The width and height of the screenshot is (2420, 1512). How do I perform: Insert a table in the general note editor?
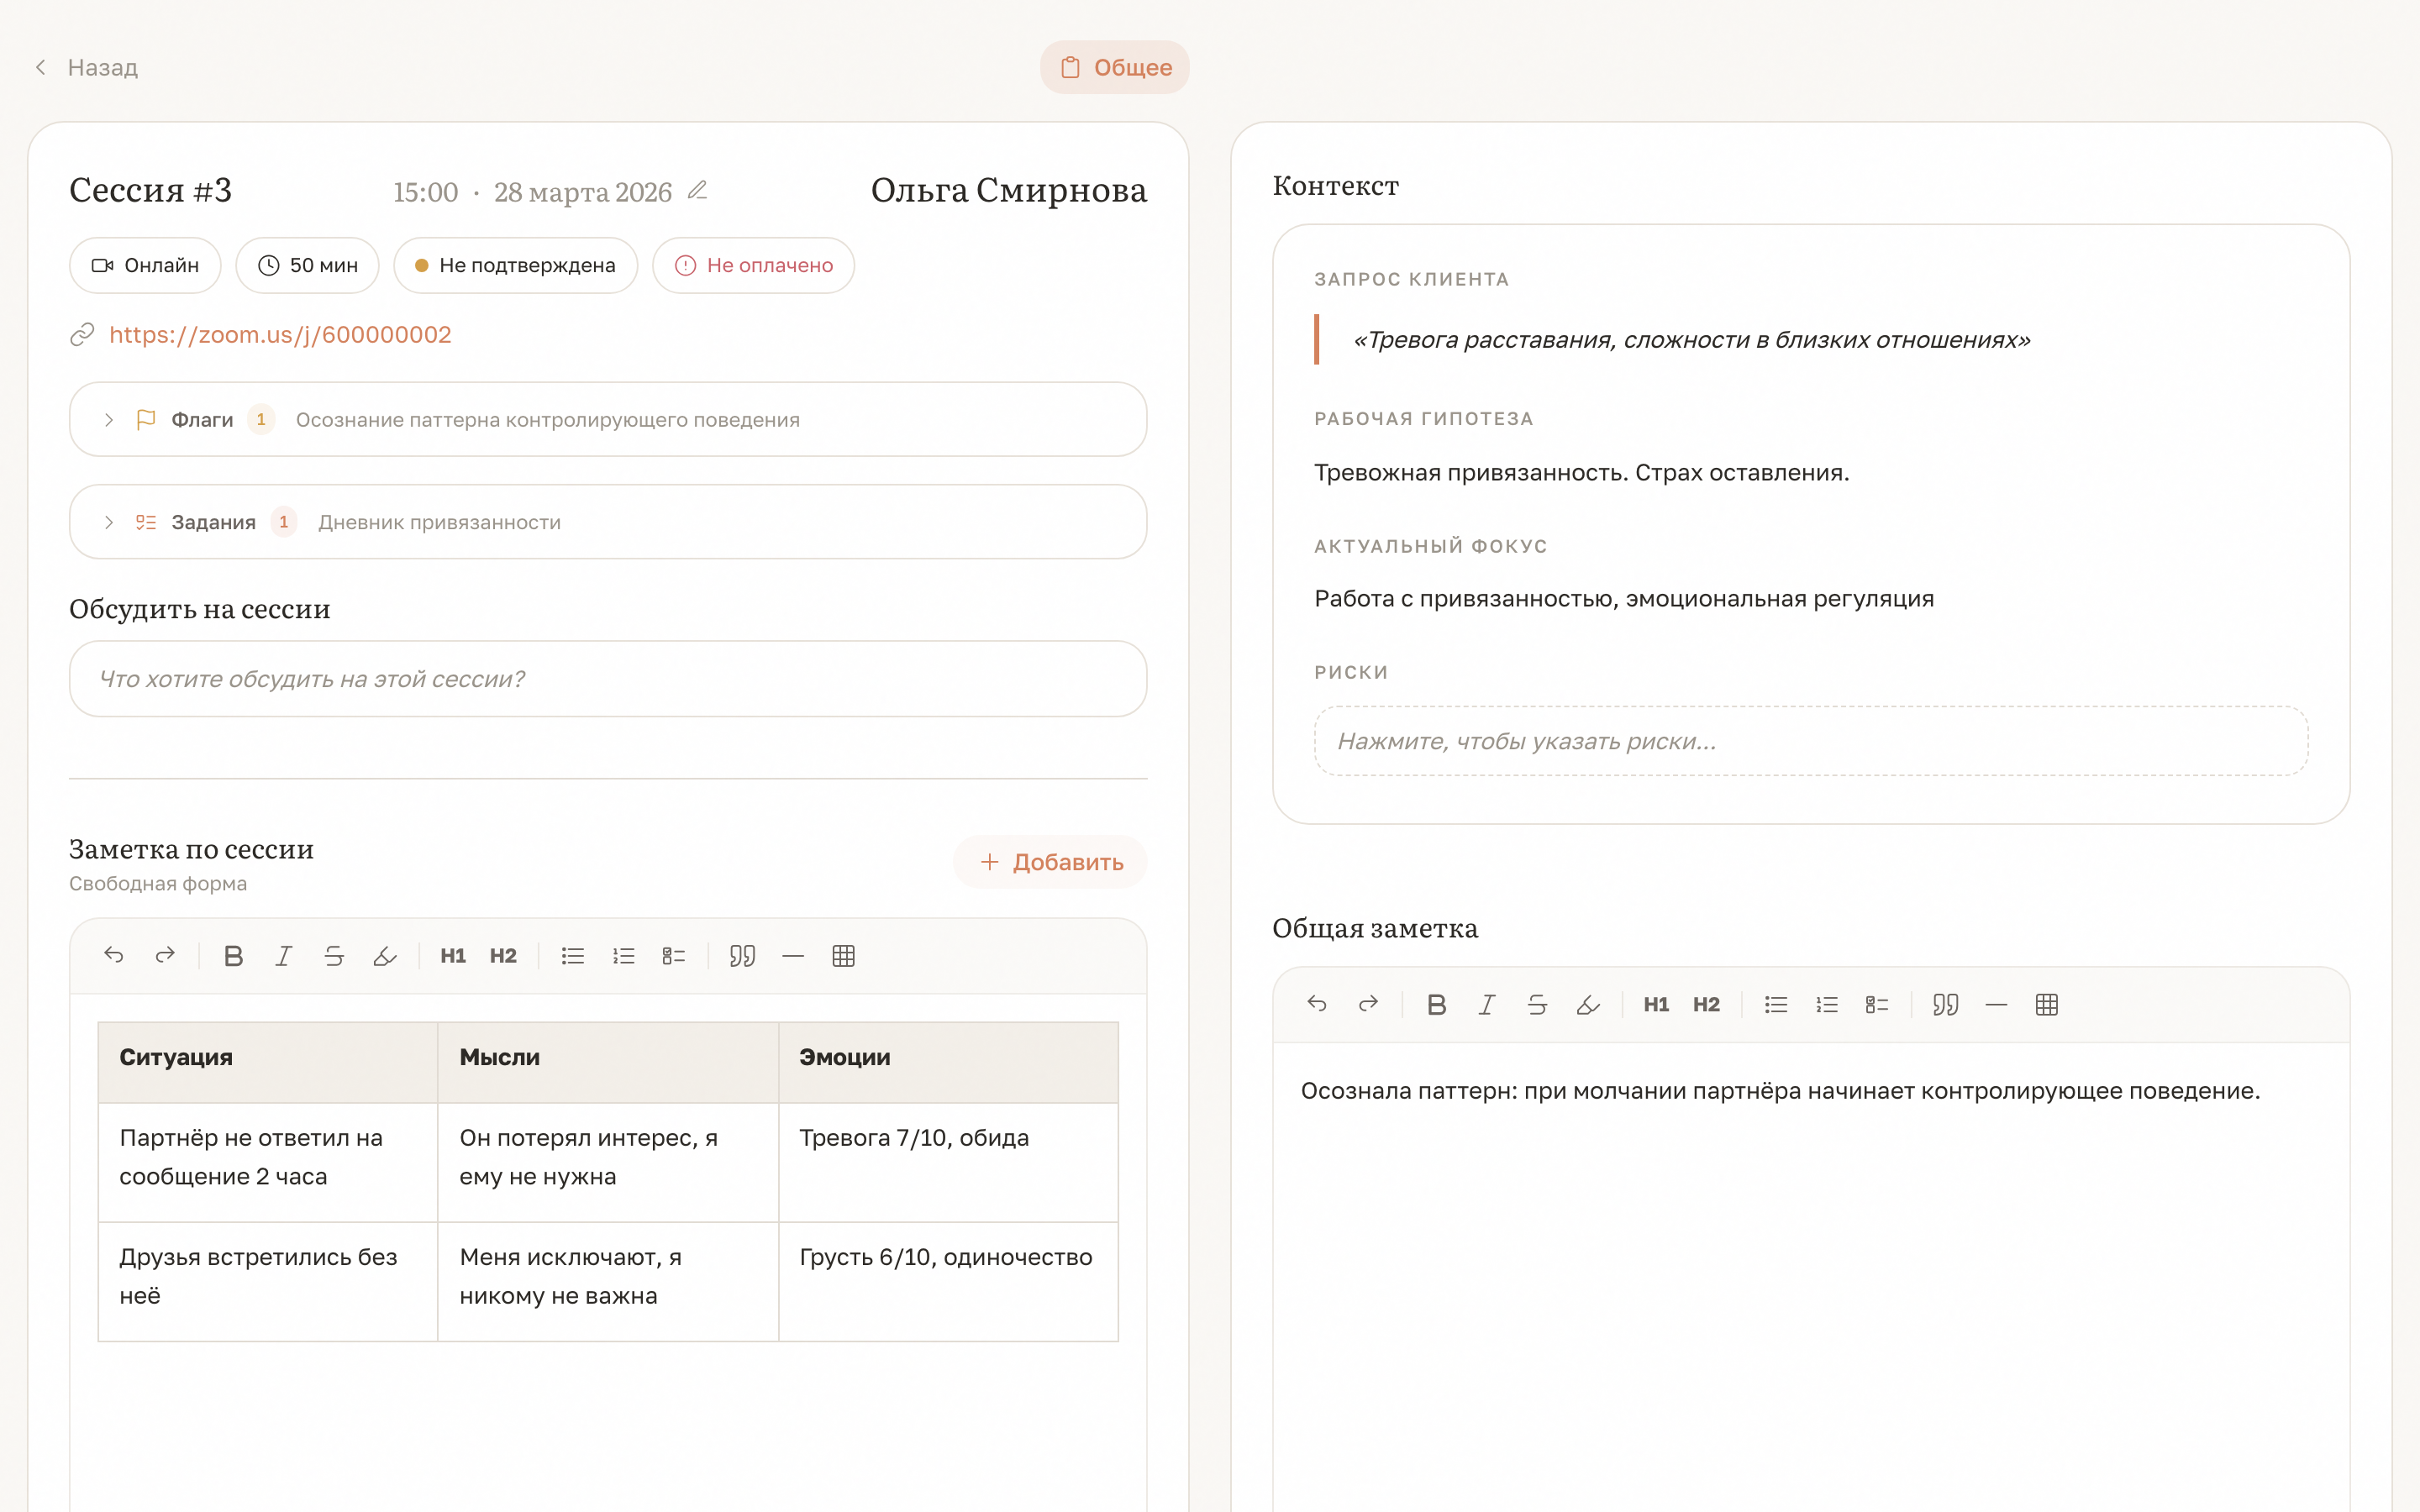click(2046, 1004)
